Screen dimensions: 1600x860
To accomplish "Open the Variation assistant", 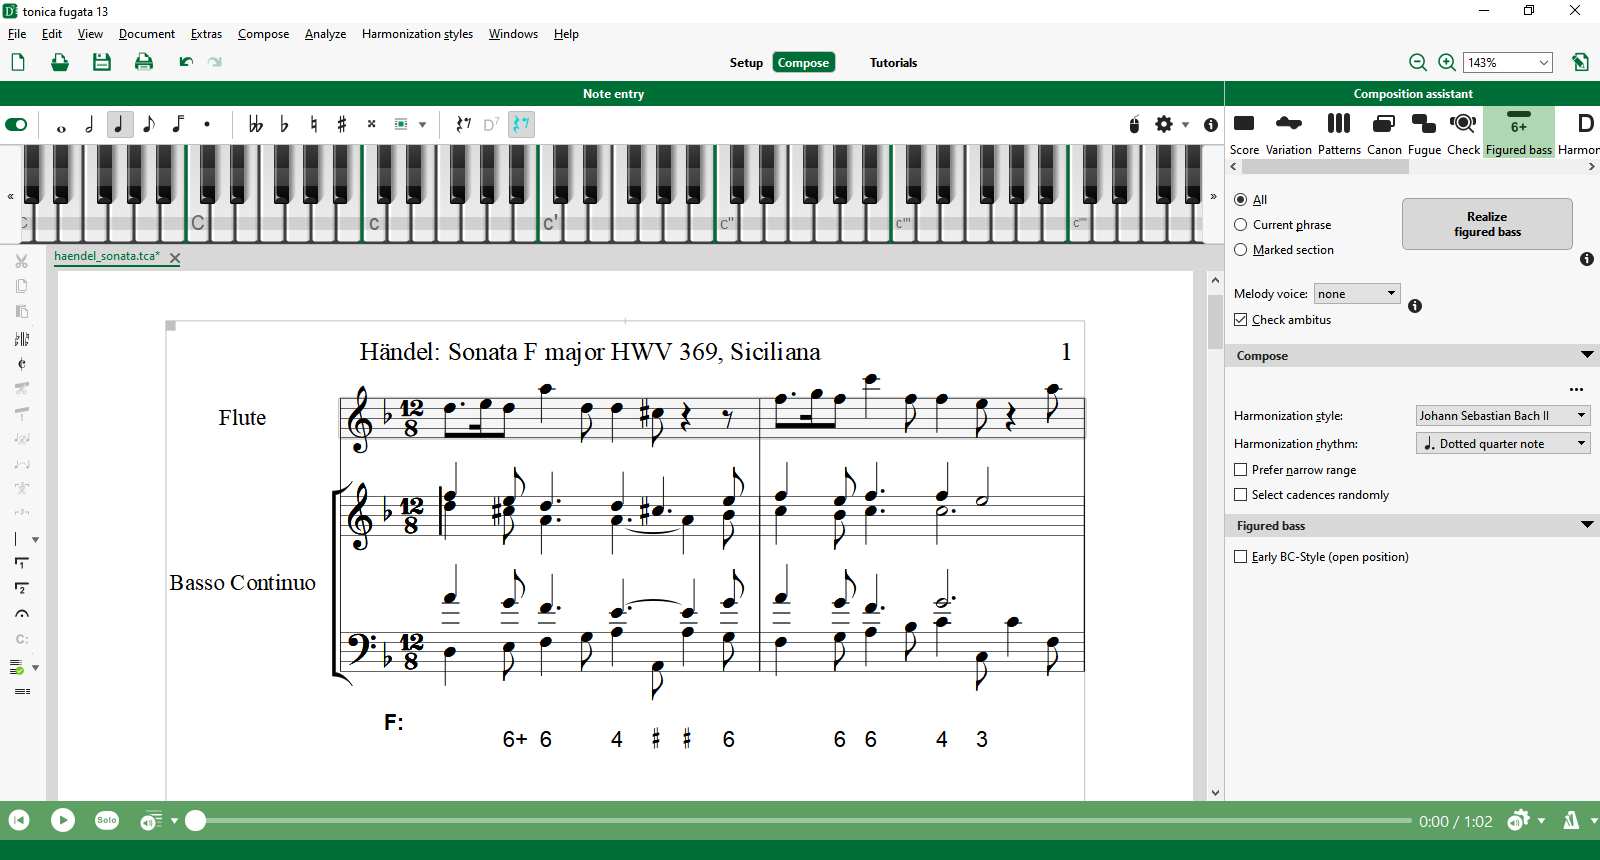I will pos(1289,133).
